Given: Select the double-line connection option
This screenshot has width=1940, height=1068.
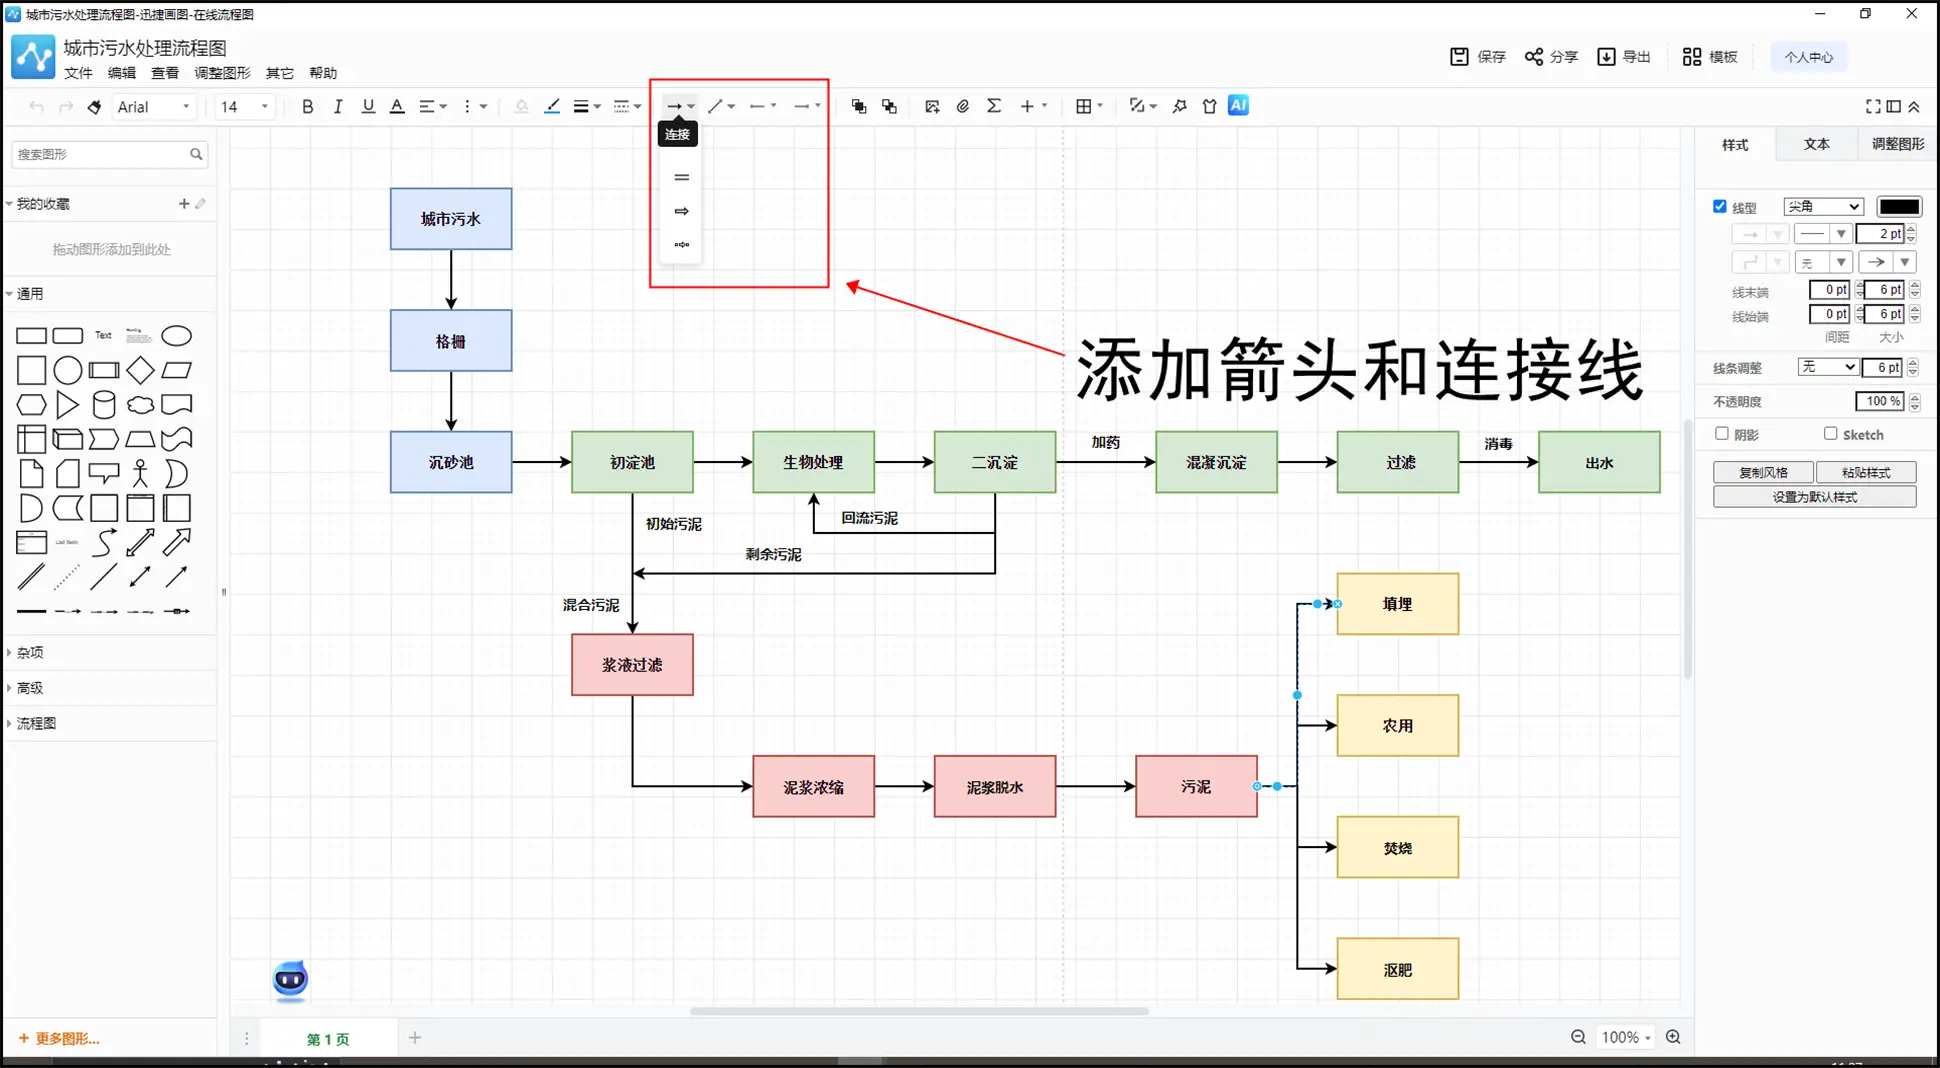Looking at the screenshot, I should (682, 177).
